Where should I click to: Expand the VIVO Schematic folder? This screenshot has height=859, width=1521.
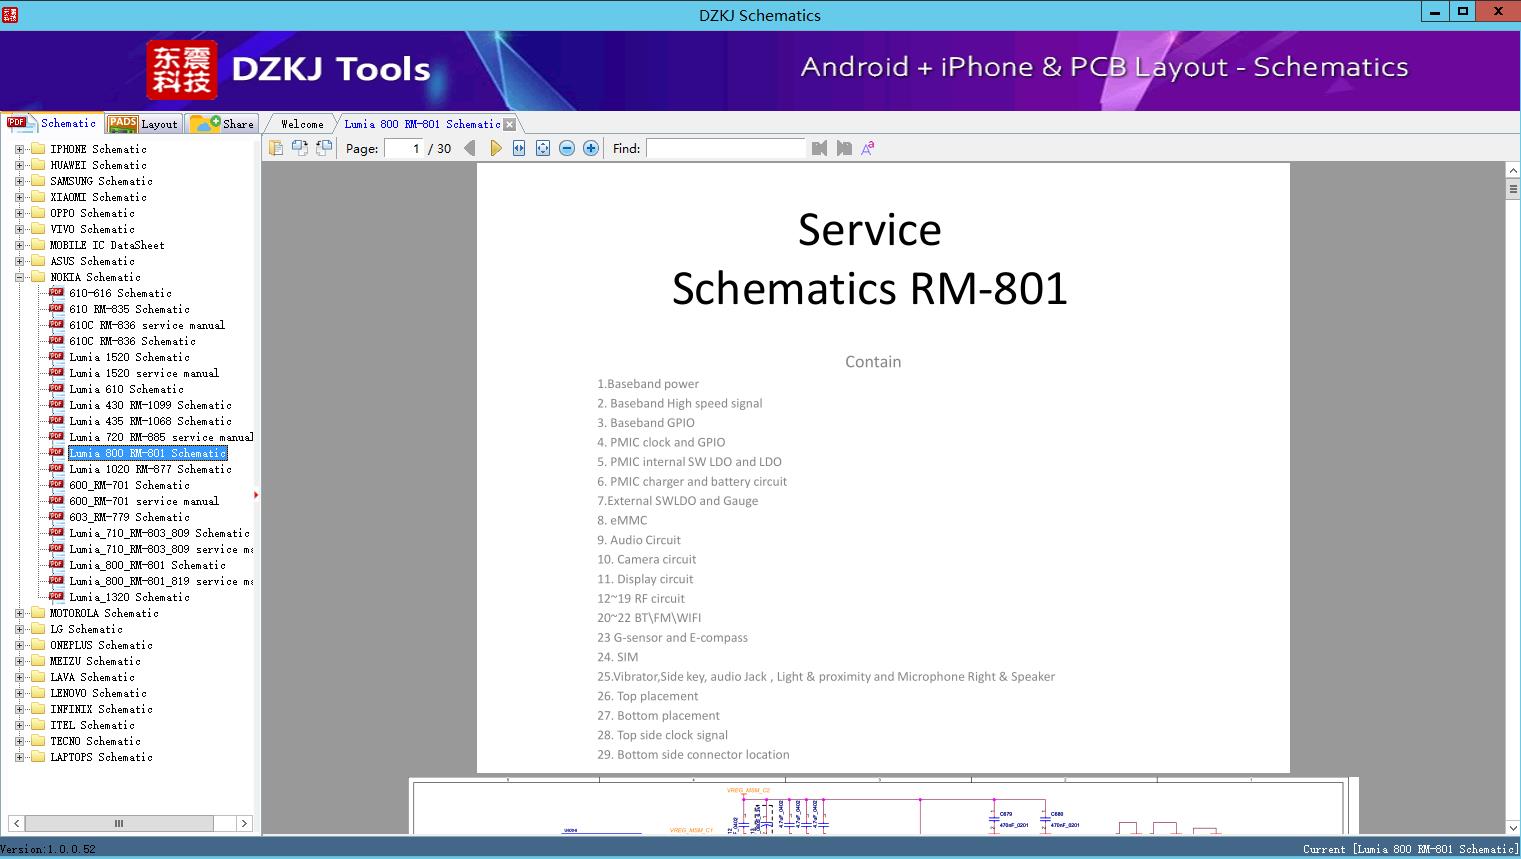[19, 229]
